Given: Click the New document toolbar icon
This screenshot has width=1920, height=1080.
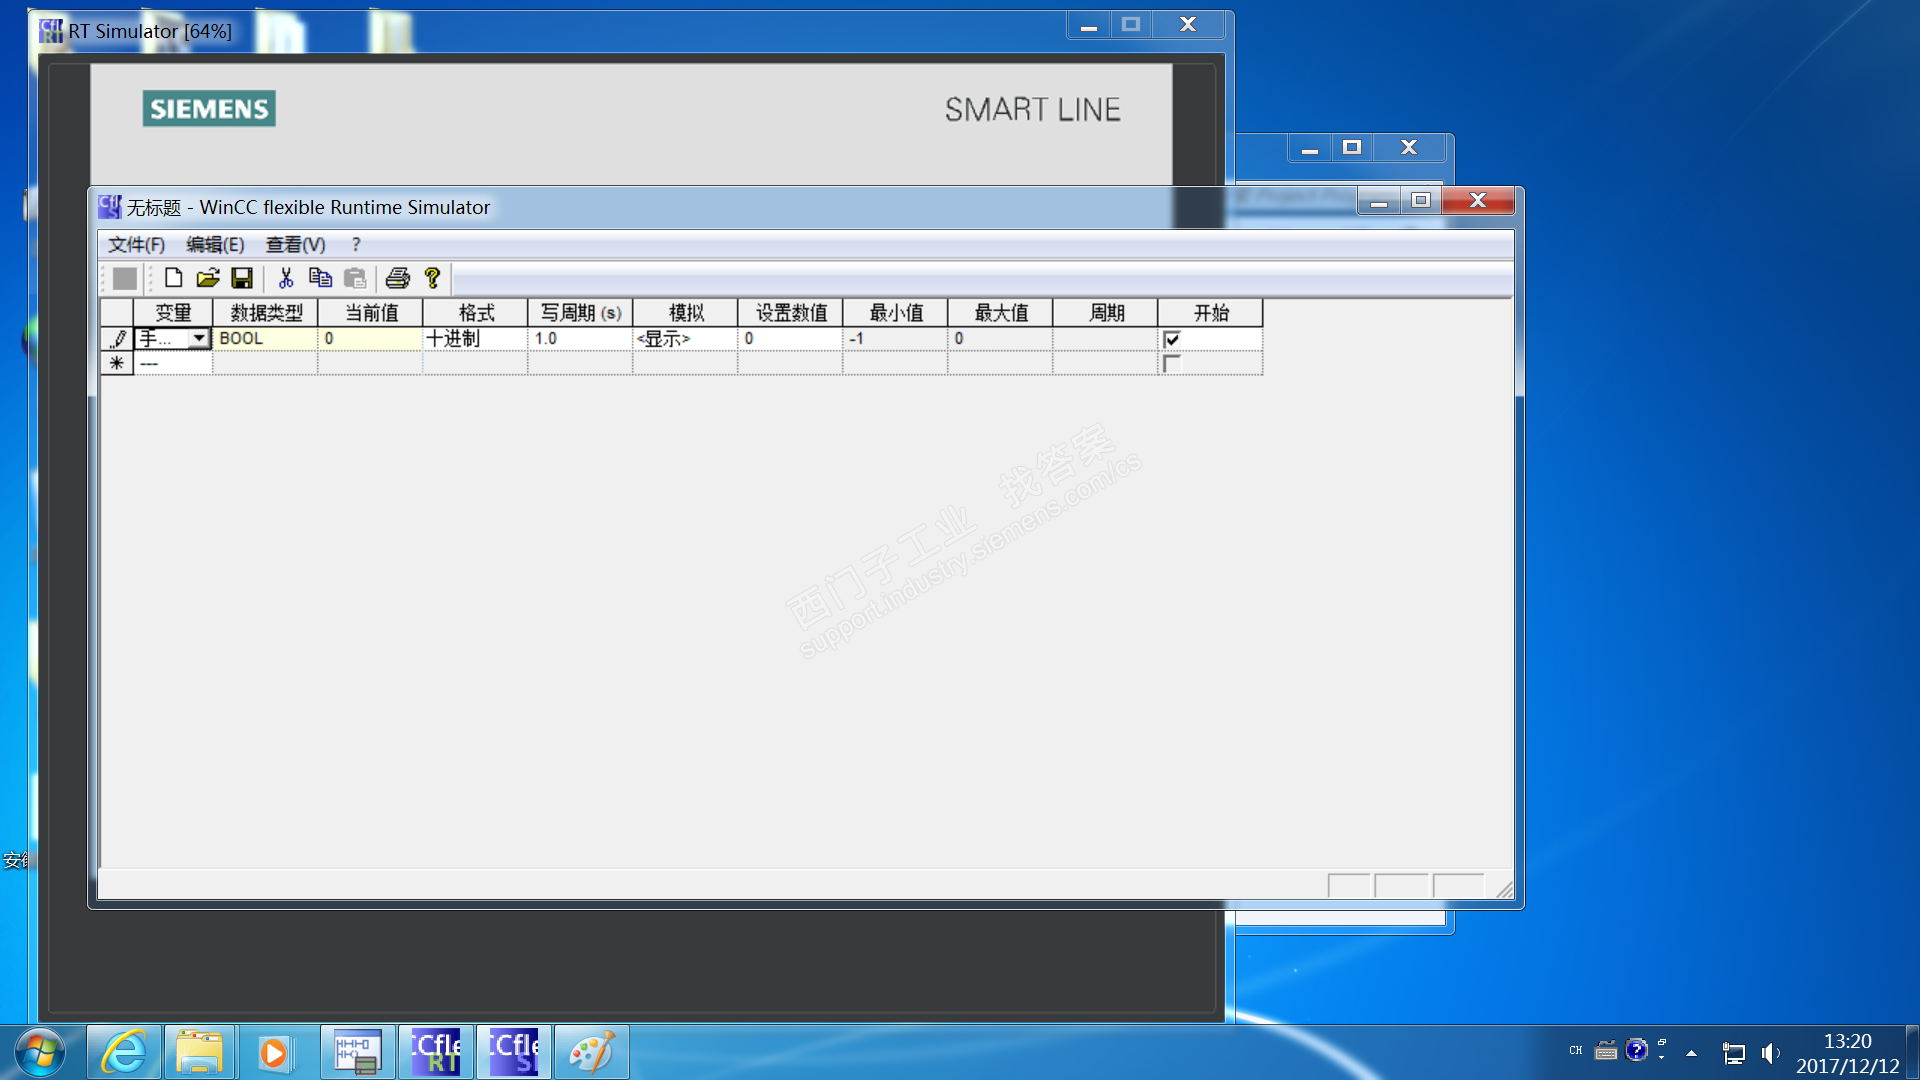Looking at the screenshot, I should tap(173, 278).
